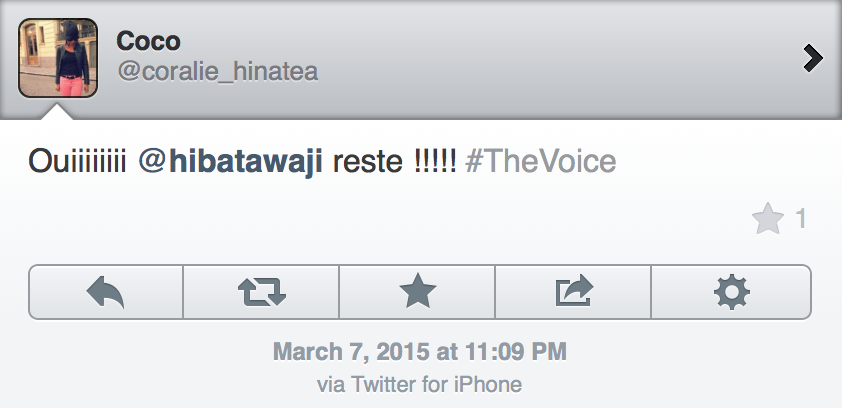842x408 pixels.
Task: Reply to Coco's tweet
Action: click(106, 291)
